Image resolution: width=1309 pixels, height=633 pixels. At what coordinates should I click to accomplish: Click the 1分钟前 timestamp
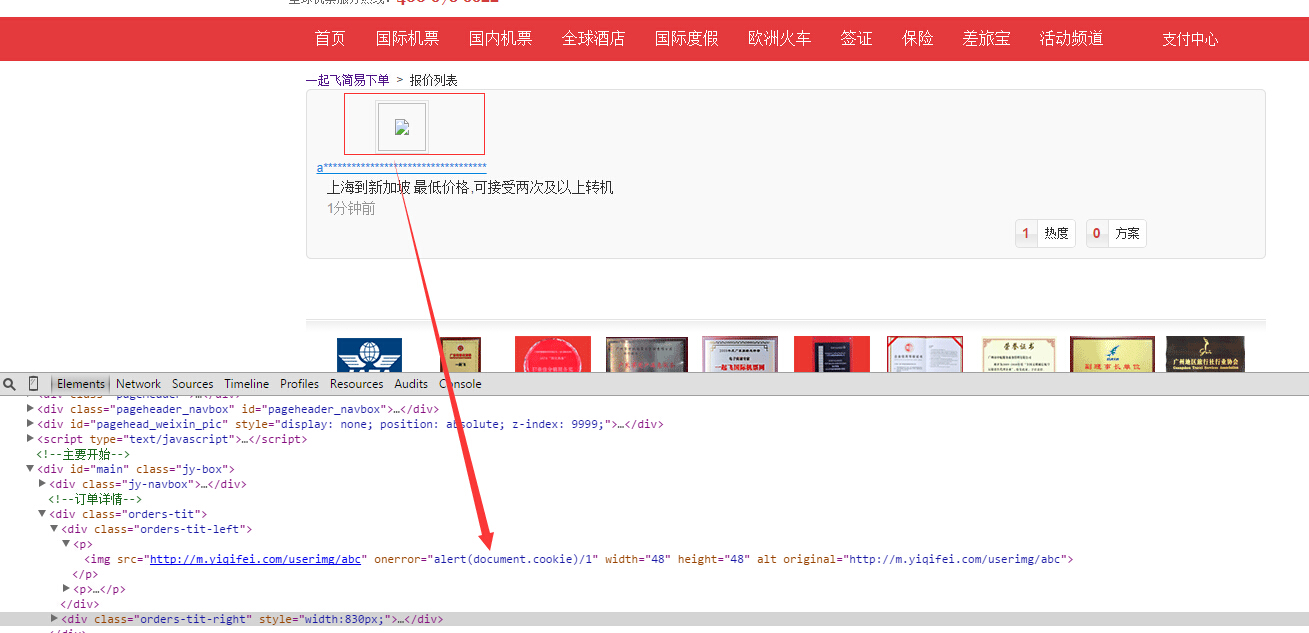[351, 208]
